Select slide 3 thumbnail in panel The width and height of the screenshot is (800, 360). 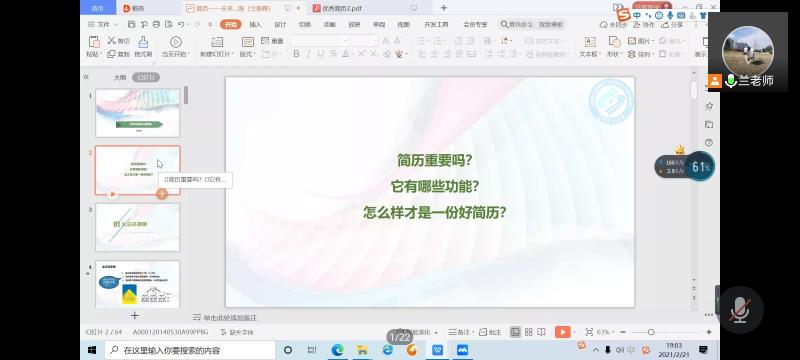pos(138,227)
